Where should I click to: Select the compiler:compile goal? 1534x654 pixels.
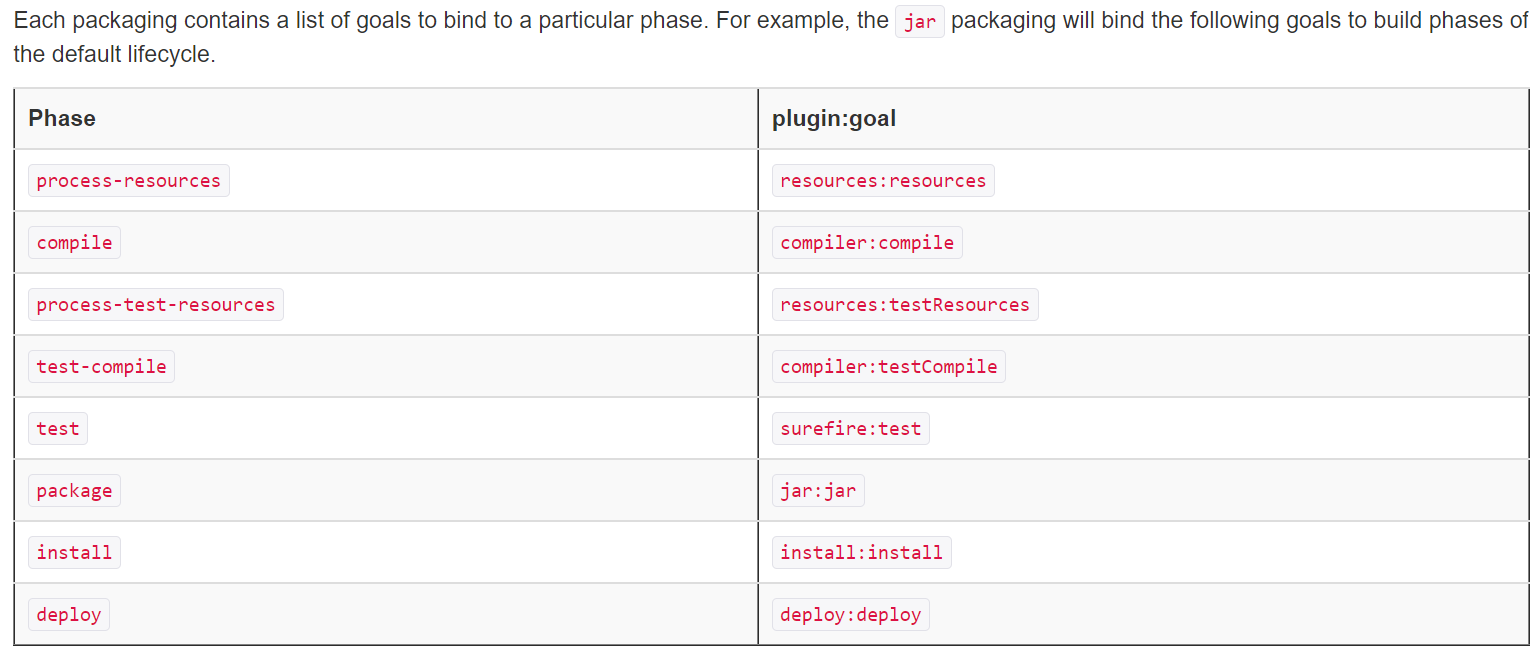click(x=867, y=243)
